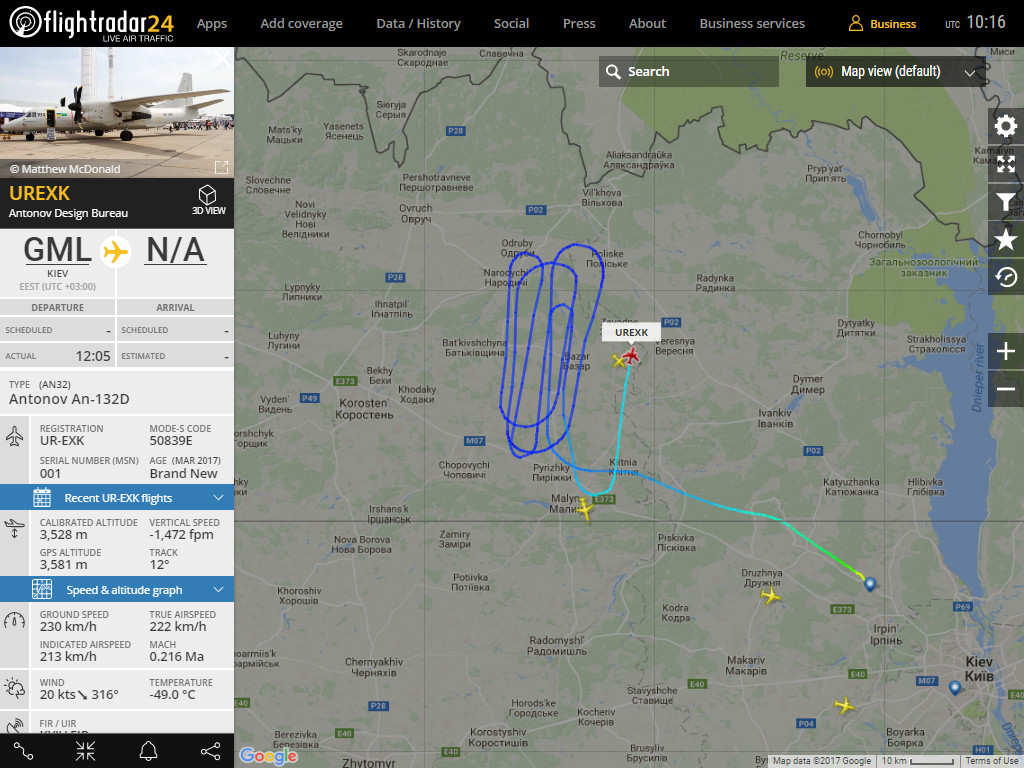Image resolution: width=1024 pixels, height=768 pixels.
Task: Close the aircraft photo panel
Action: coord(223,59)
